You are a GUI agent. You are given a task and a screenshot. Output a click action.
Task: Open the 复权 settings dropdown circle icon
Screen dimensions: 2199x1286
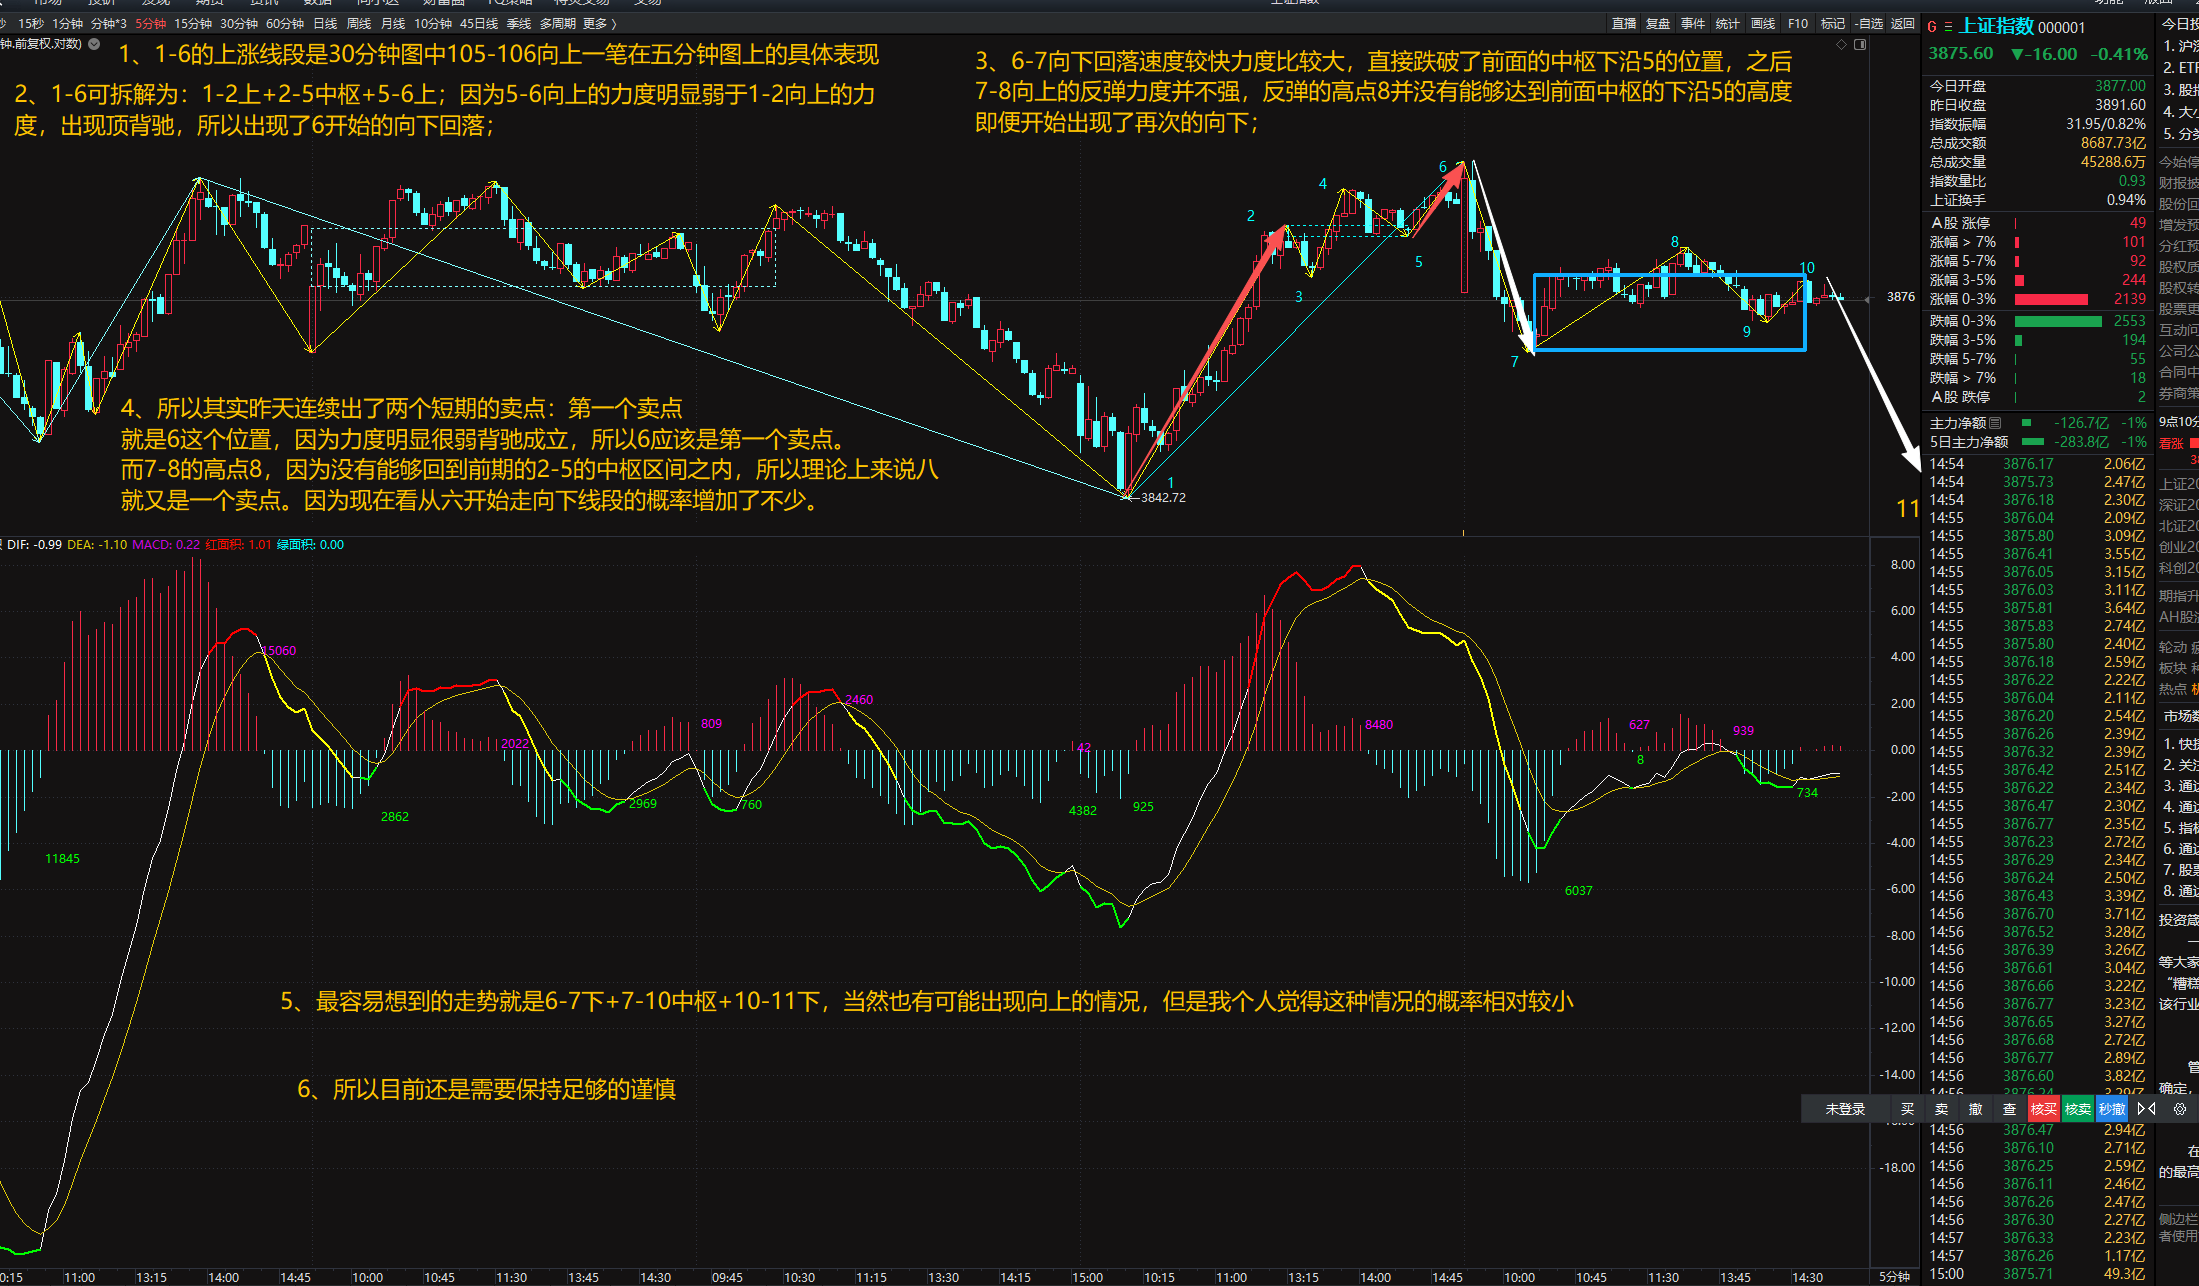[94, 44]
